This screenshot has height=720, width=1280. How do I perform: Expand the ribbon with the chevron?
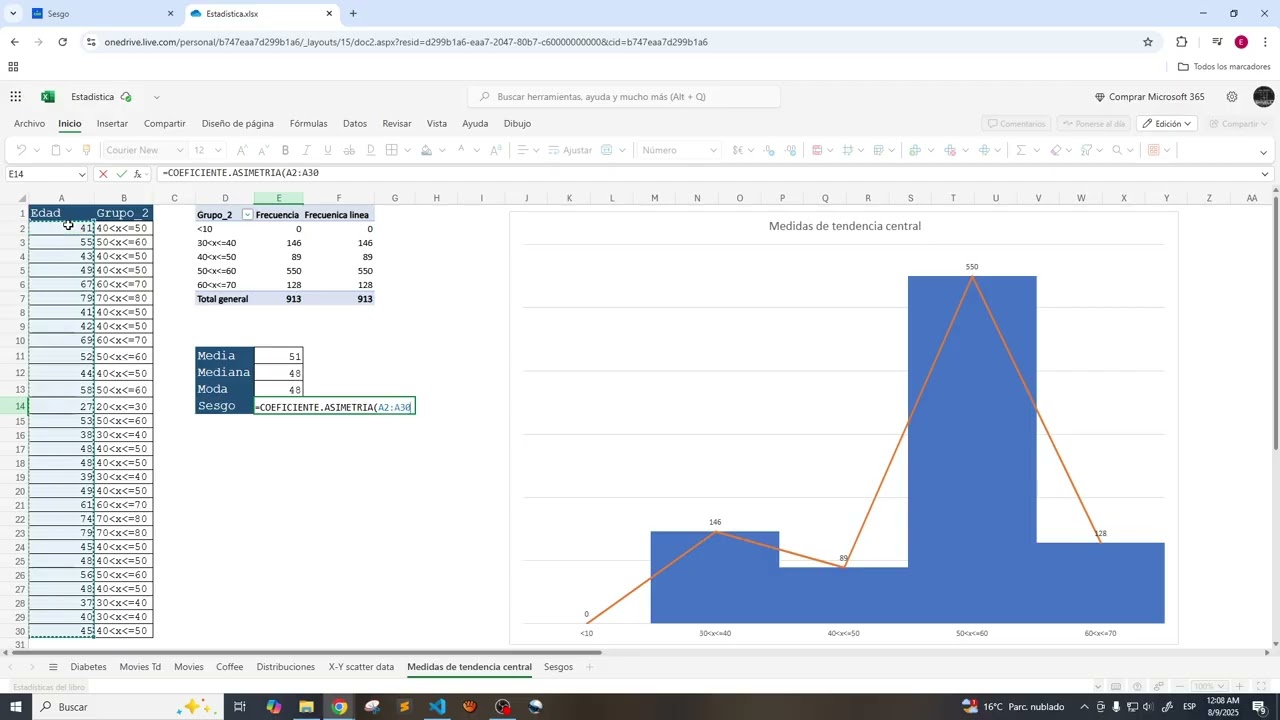[x=1264, y=152]
